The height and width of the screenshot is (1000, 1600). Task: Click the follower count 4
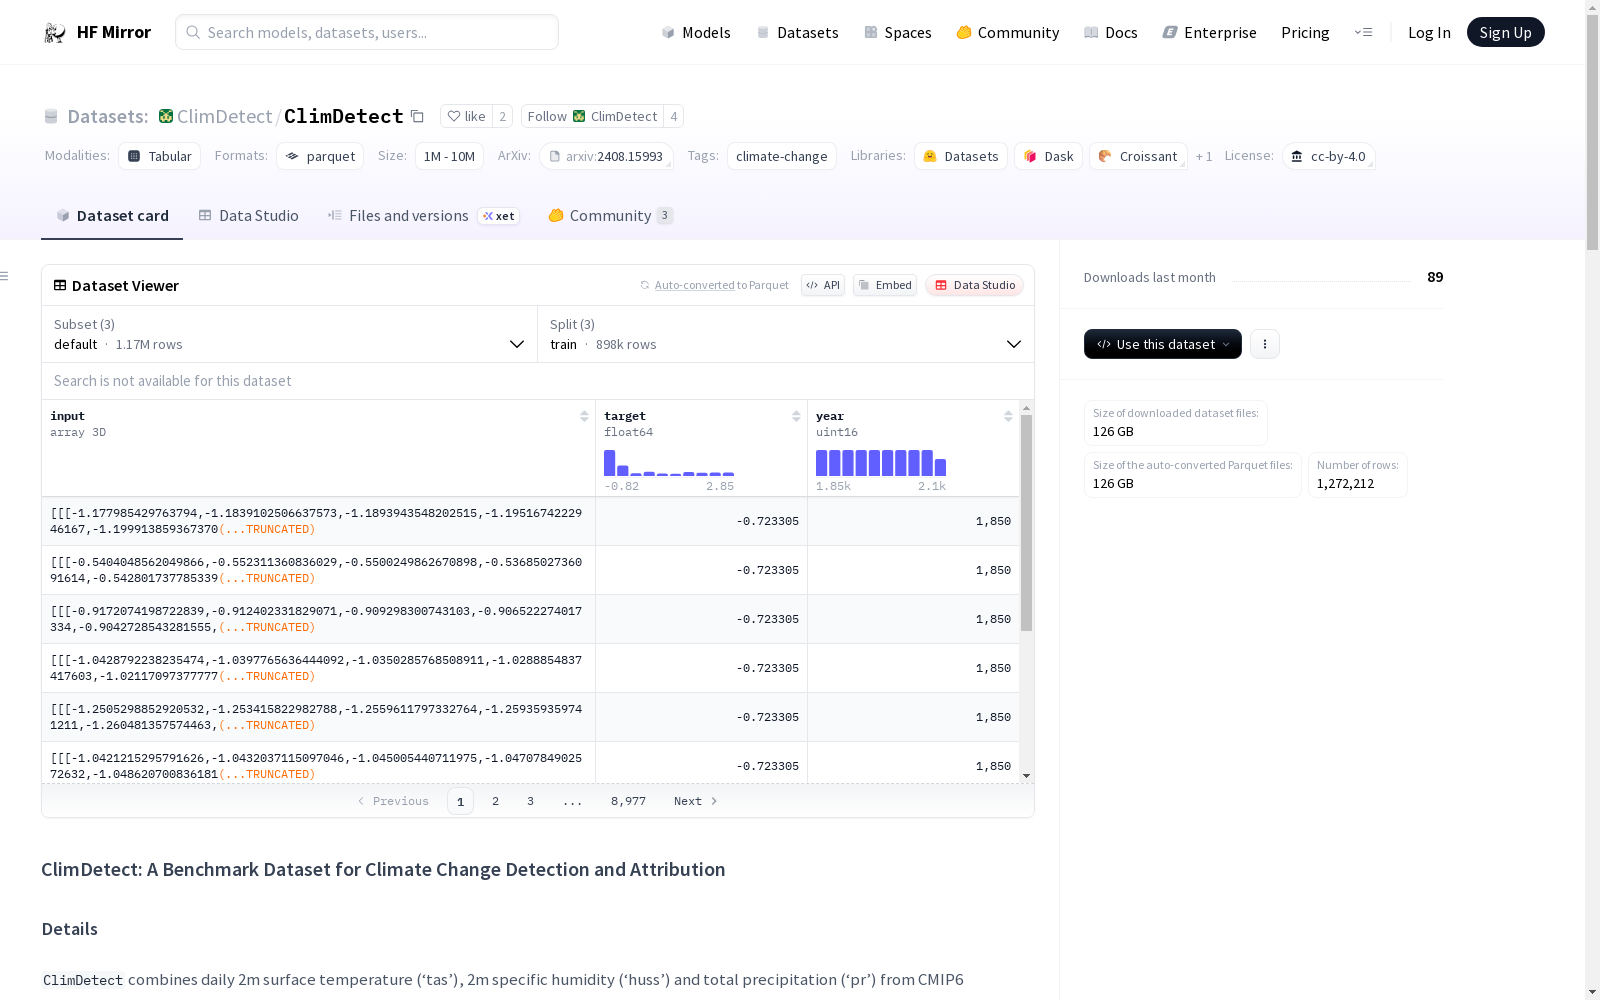tap(674, 117)
